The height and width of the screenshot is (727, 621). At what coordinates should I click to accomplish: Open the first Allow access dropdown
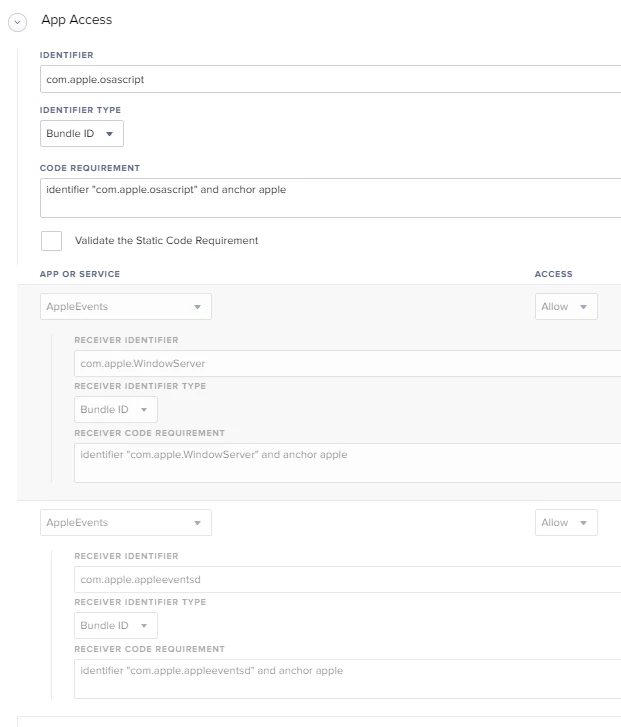click(566, 306)
